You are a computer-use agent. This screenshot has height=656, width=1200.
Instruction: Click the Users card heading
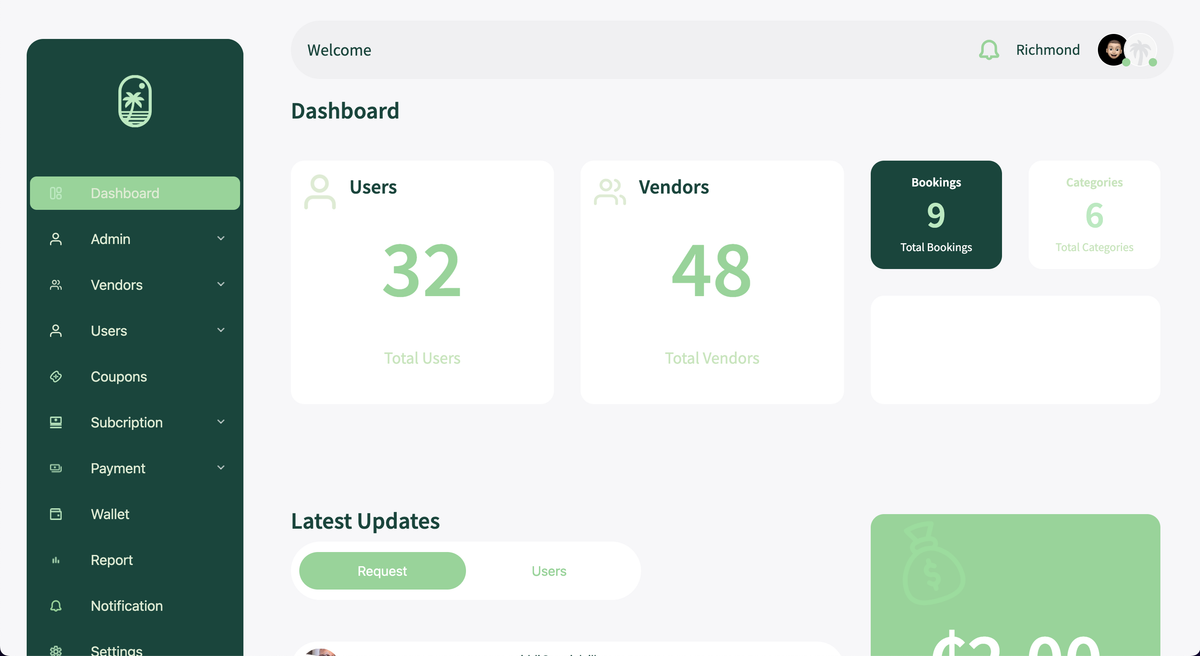tap(373, 187)
